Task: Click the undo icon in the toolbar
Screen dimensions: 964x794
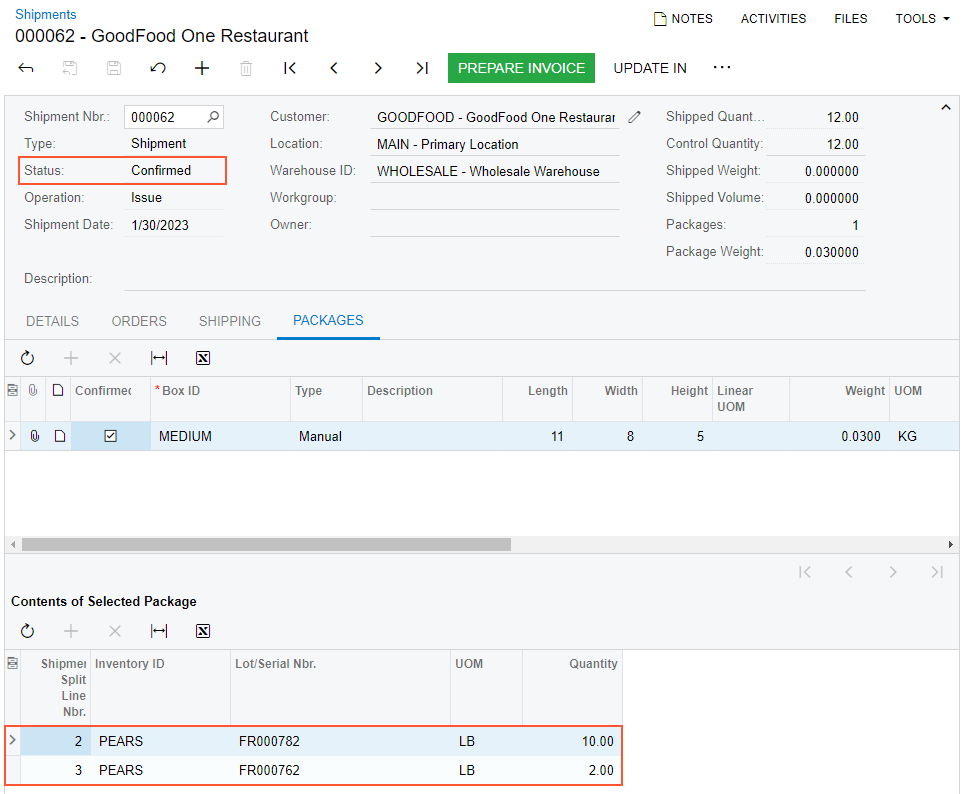Action: (x=158, y=68)
